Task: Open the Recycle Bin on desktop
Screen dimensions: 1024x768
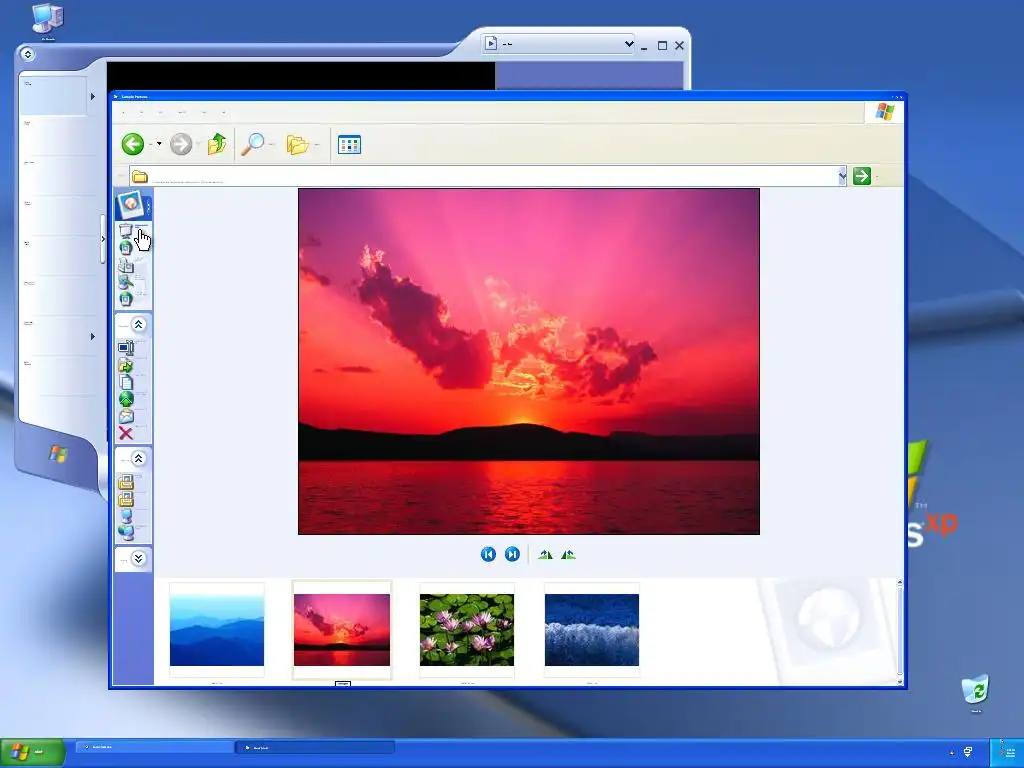Action: pyautogui.click(x=976, y=692)
